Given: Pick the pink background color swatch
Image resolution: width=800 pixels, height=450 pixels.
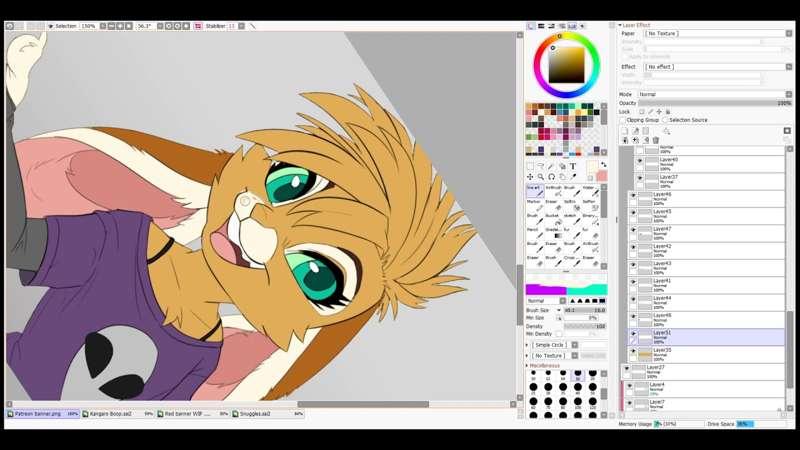Looking at the screenshot, I should coord(602,176).
